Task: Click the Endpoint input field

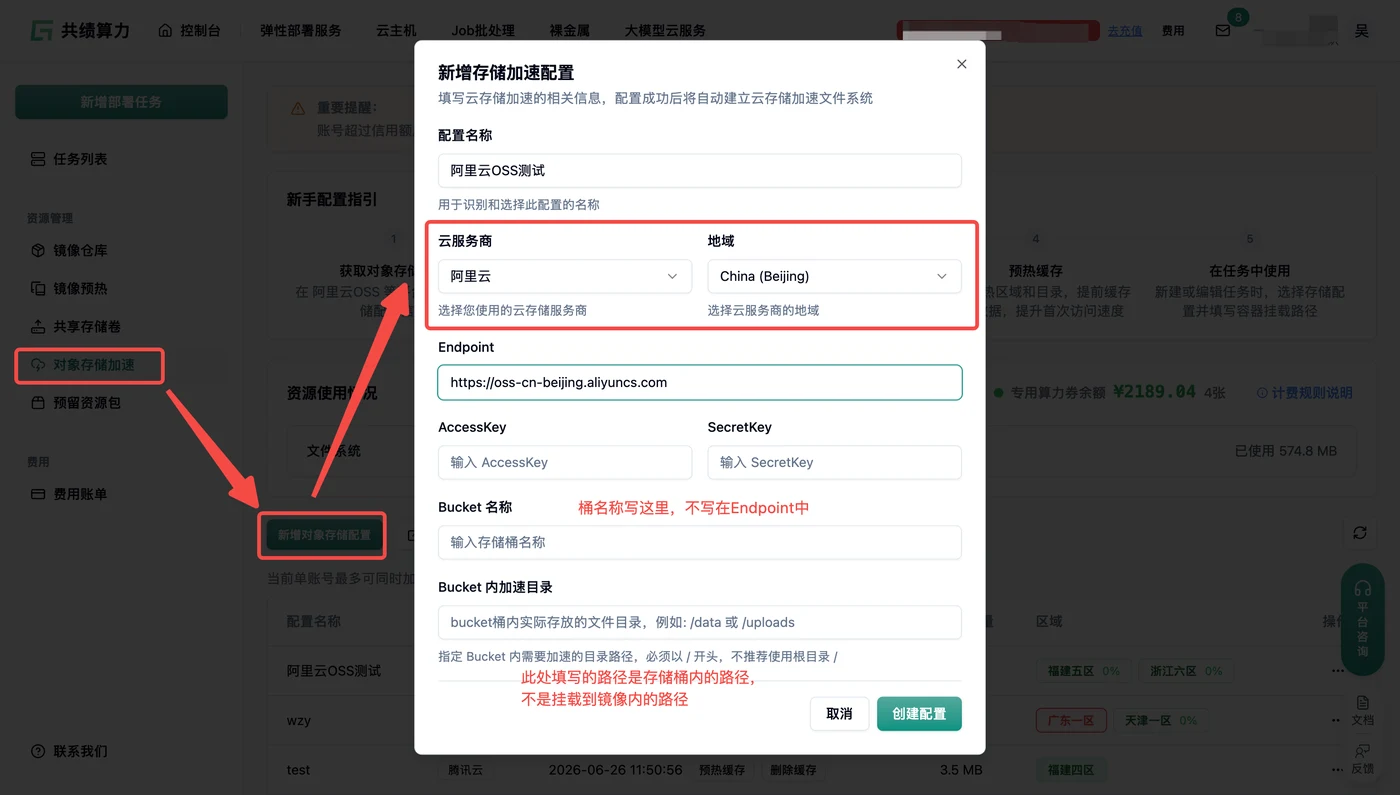Action: point(699,382)
